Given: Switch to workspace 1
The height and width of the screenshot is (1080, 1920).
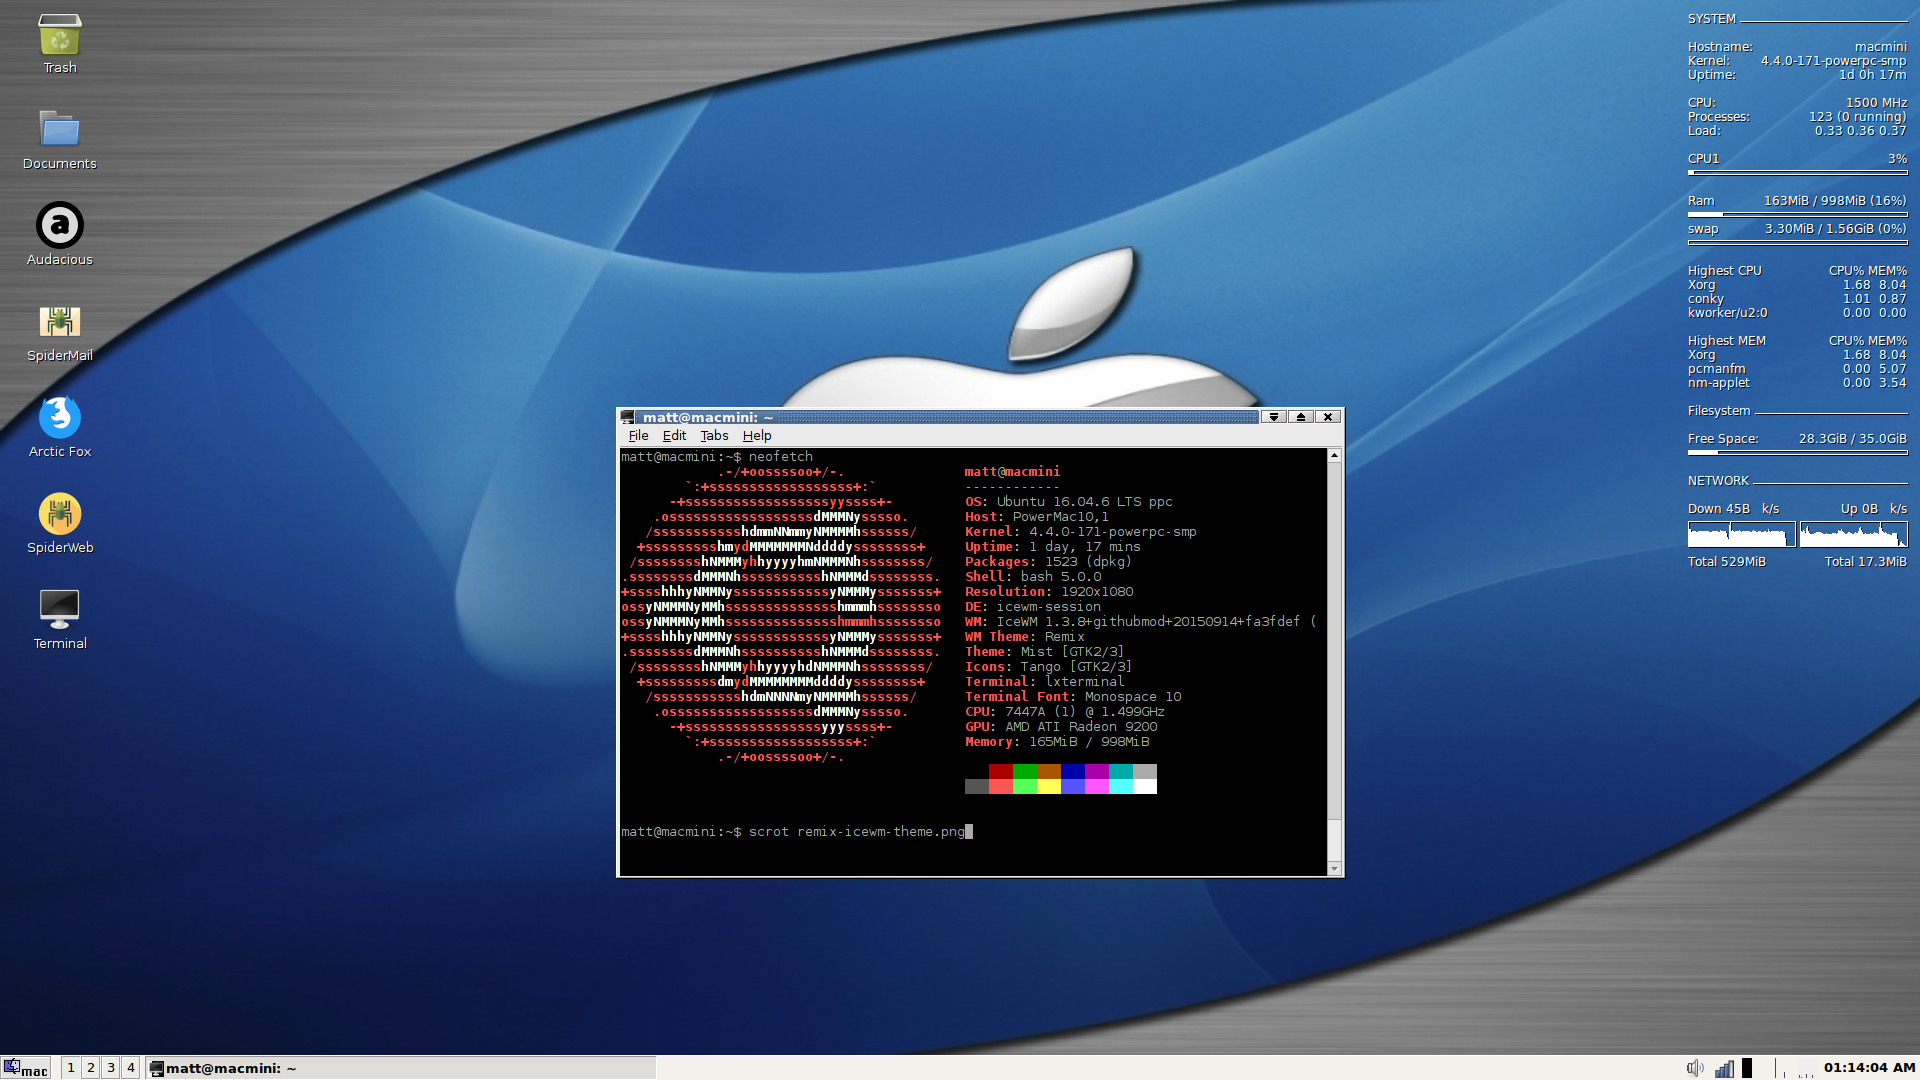Looking at the screenshot, I should tap(71, 1068).
